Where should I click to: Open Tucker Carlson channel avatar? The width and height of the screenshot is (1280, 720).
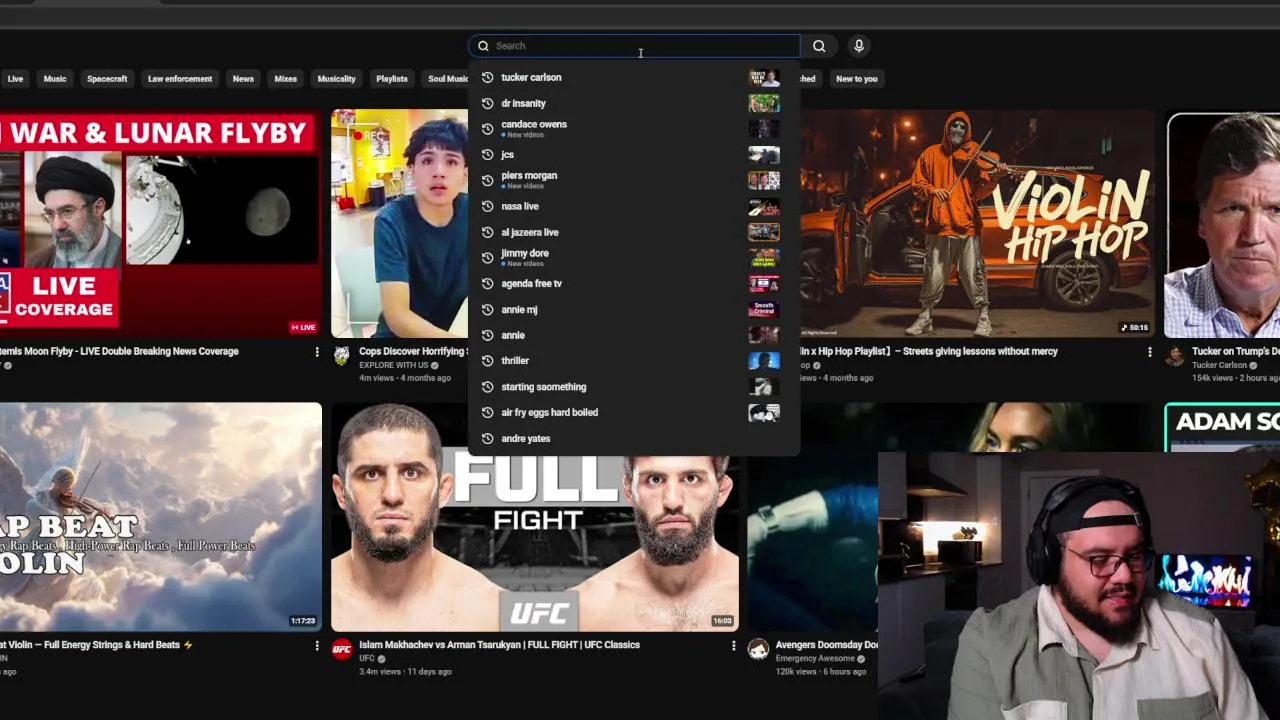(1174, 355)
